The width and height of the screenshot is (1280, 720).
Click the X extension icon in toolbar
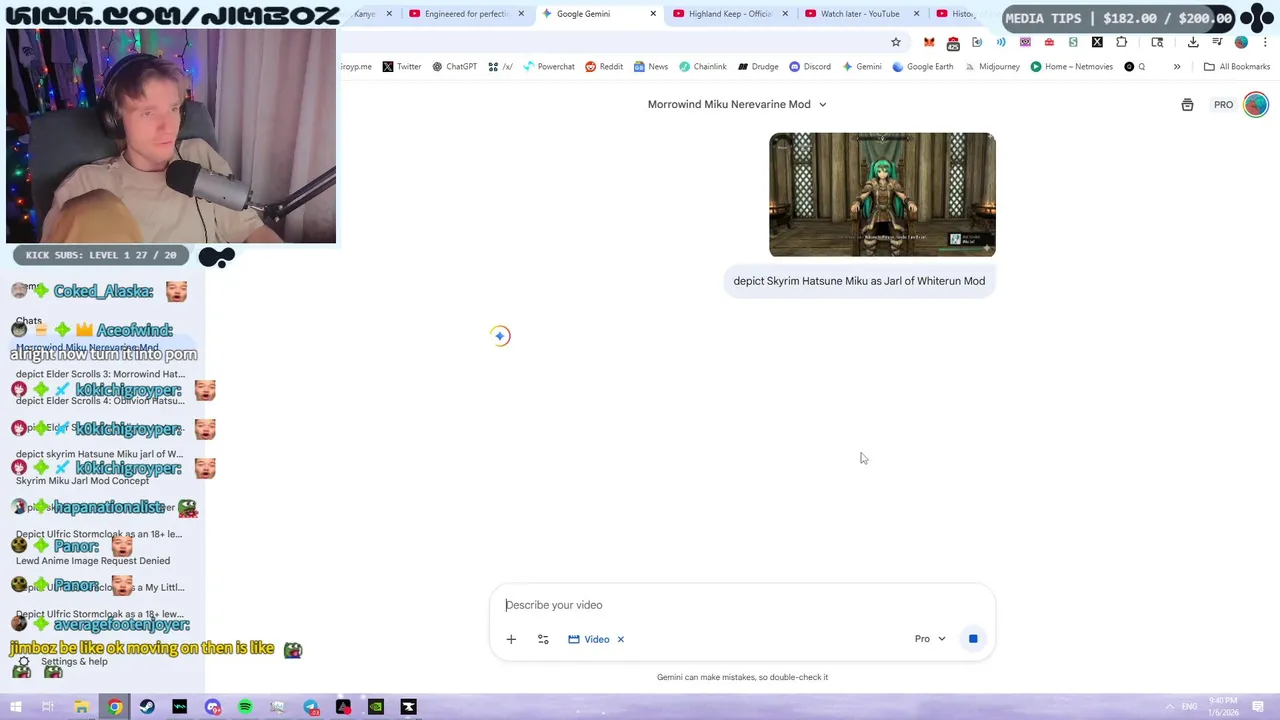point(1097,42)
